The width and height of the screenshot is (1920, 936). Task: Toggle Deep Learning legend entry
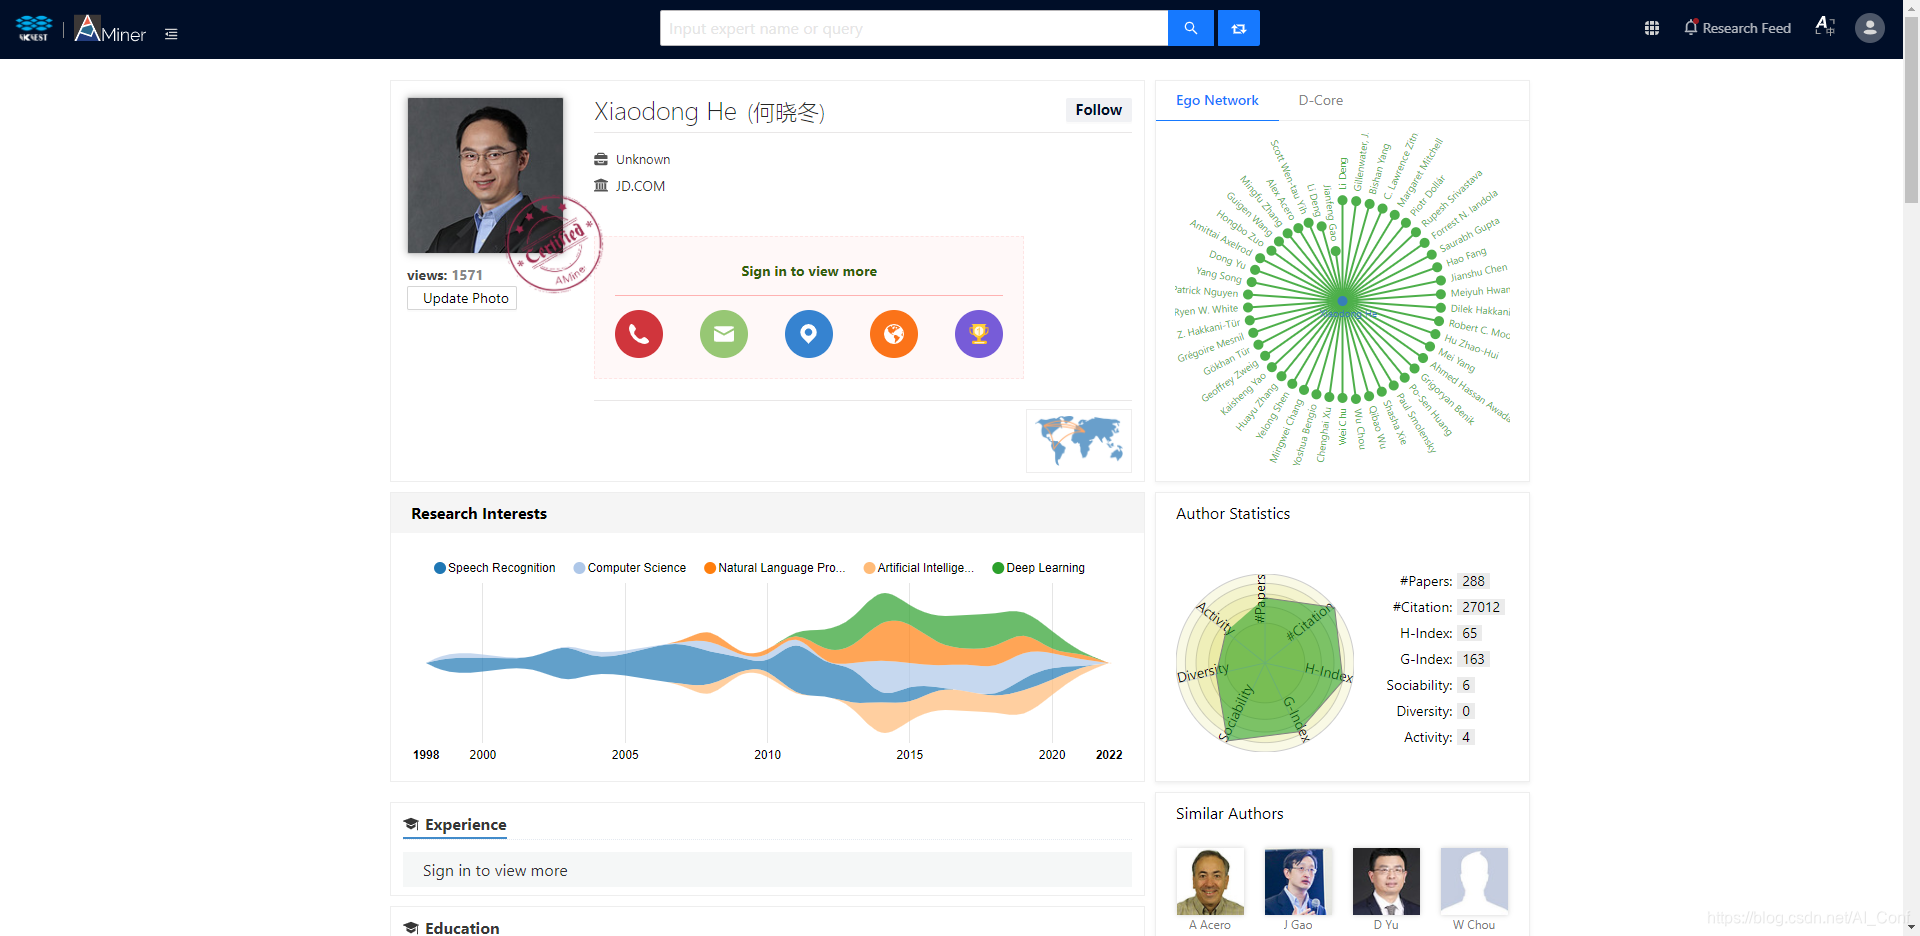[1039, 568]
